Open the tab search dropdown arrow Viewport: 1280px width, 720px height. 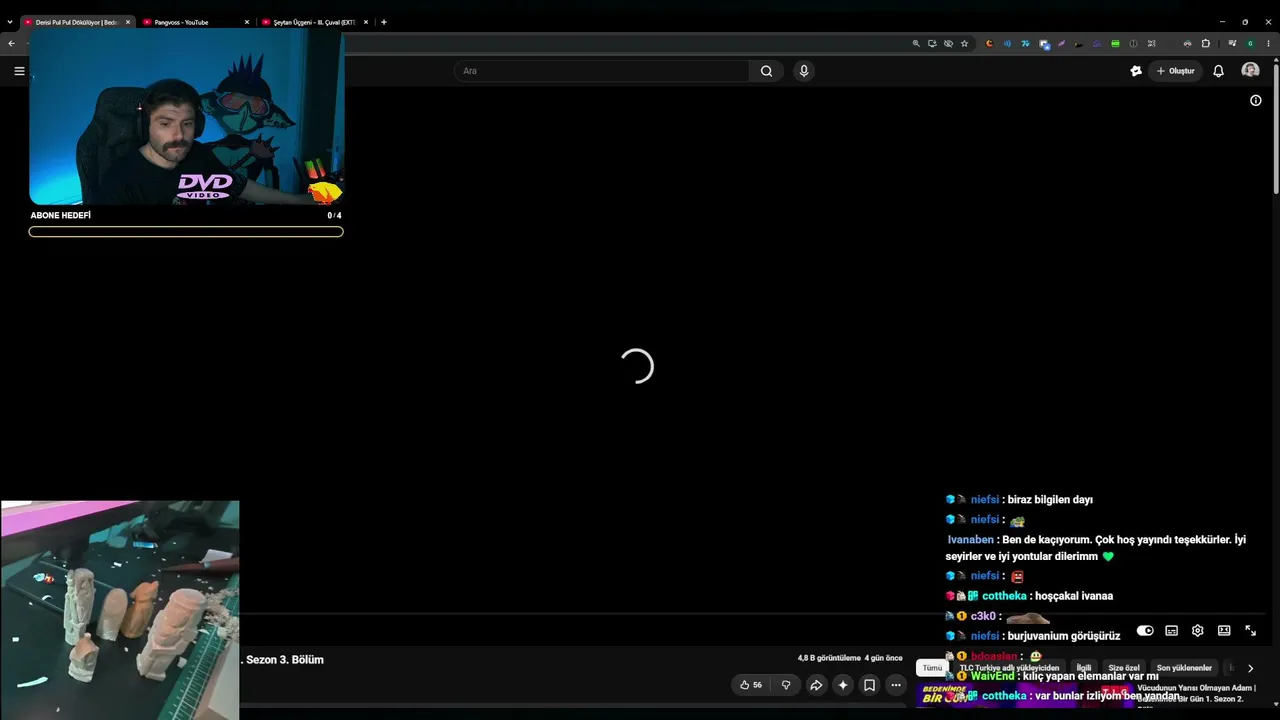pos(10,22)
